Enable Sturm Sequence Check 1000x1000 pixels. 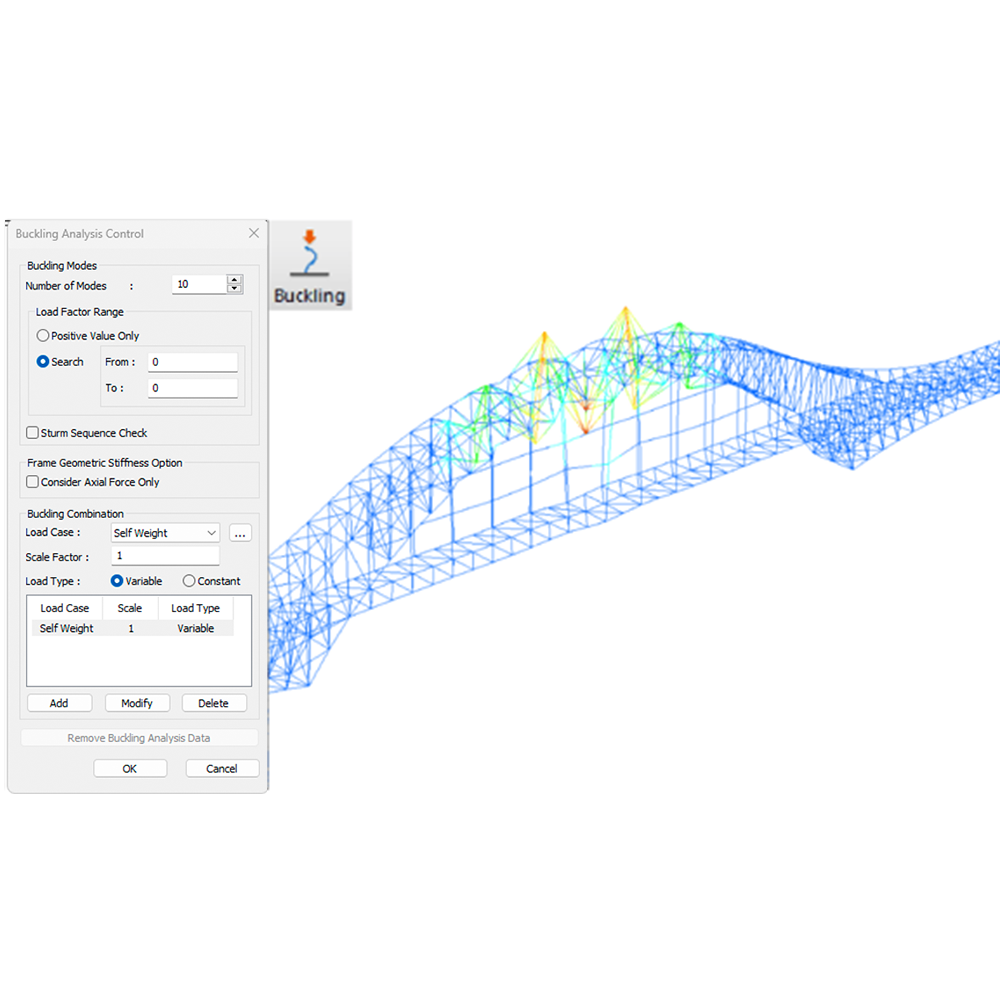click(x=33, y=433)
